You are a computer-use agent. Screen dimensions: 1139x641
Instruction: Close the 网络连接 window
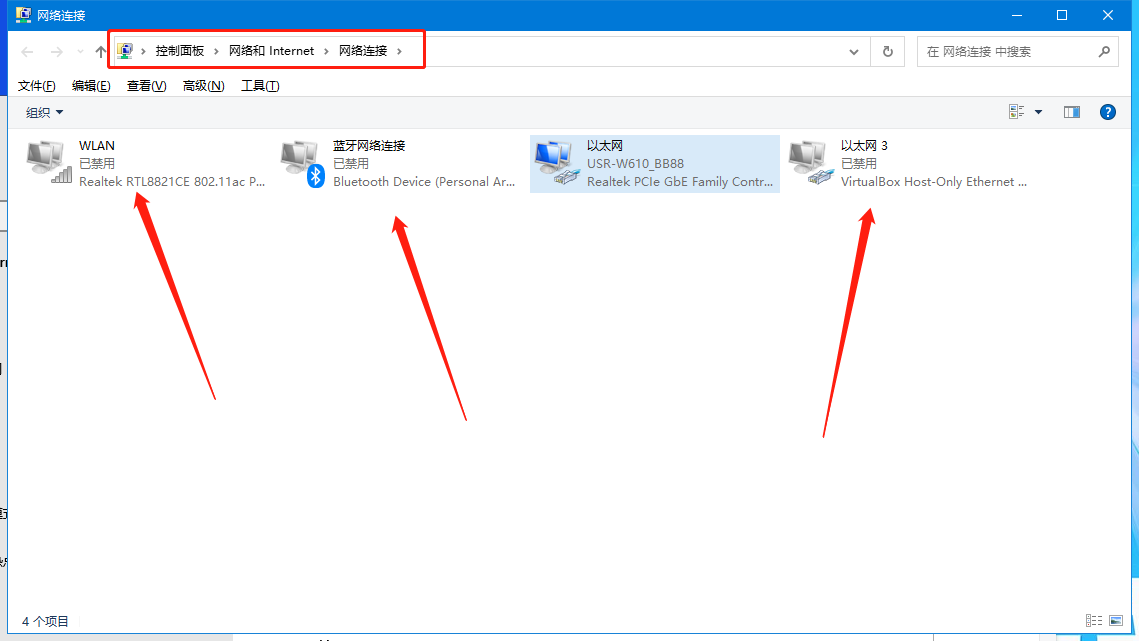click(x=1108, y=15)
